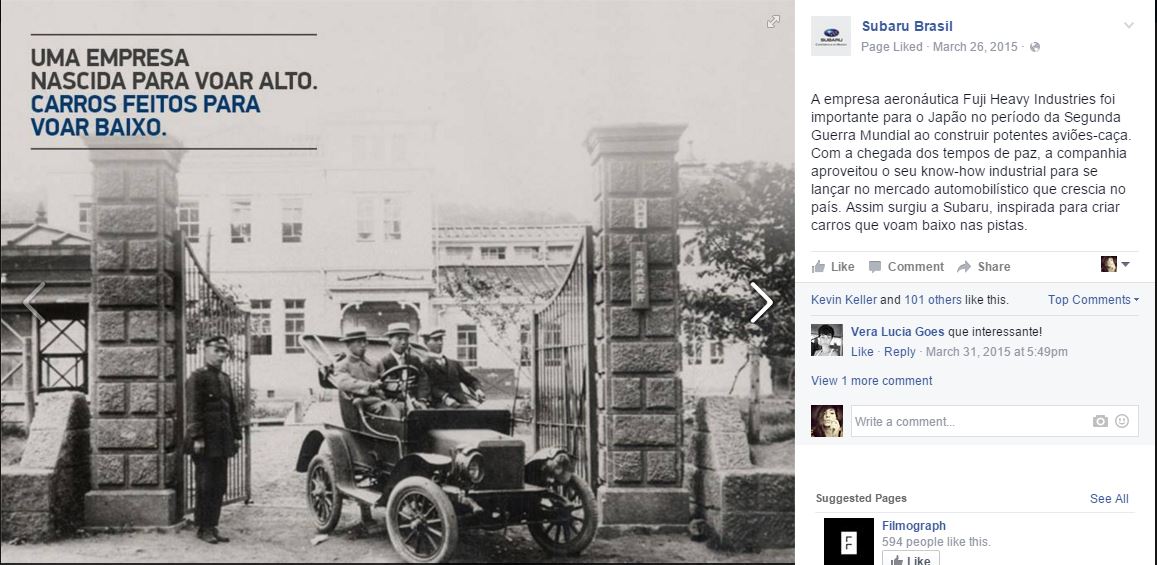This screenshot has width=1157, height=565.
Task: Click See All suggested pages link
Action: (x=1109, y=499)
